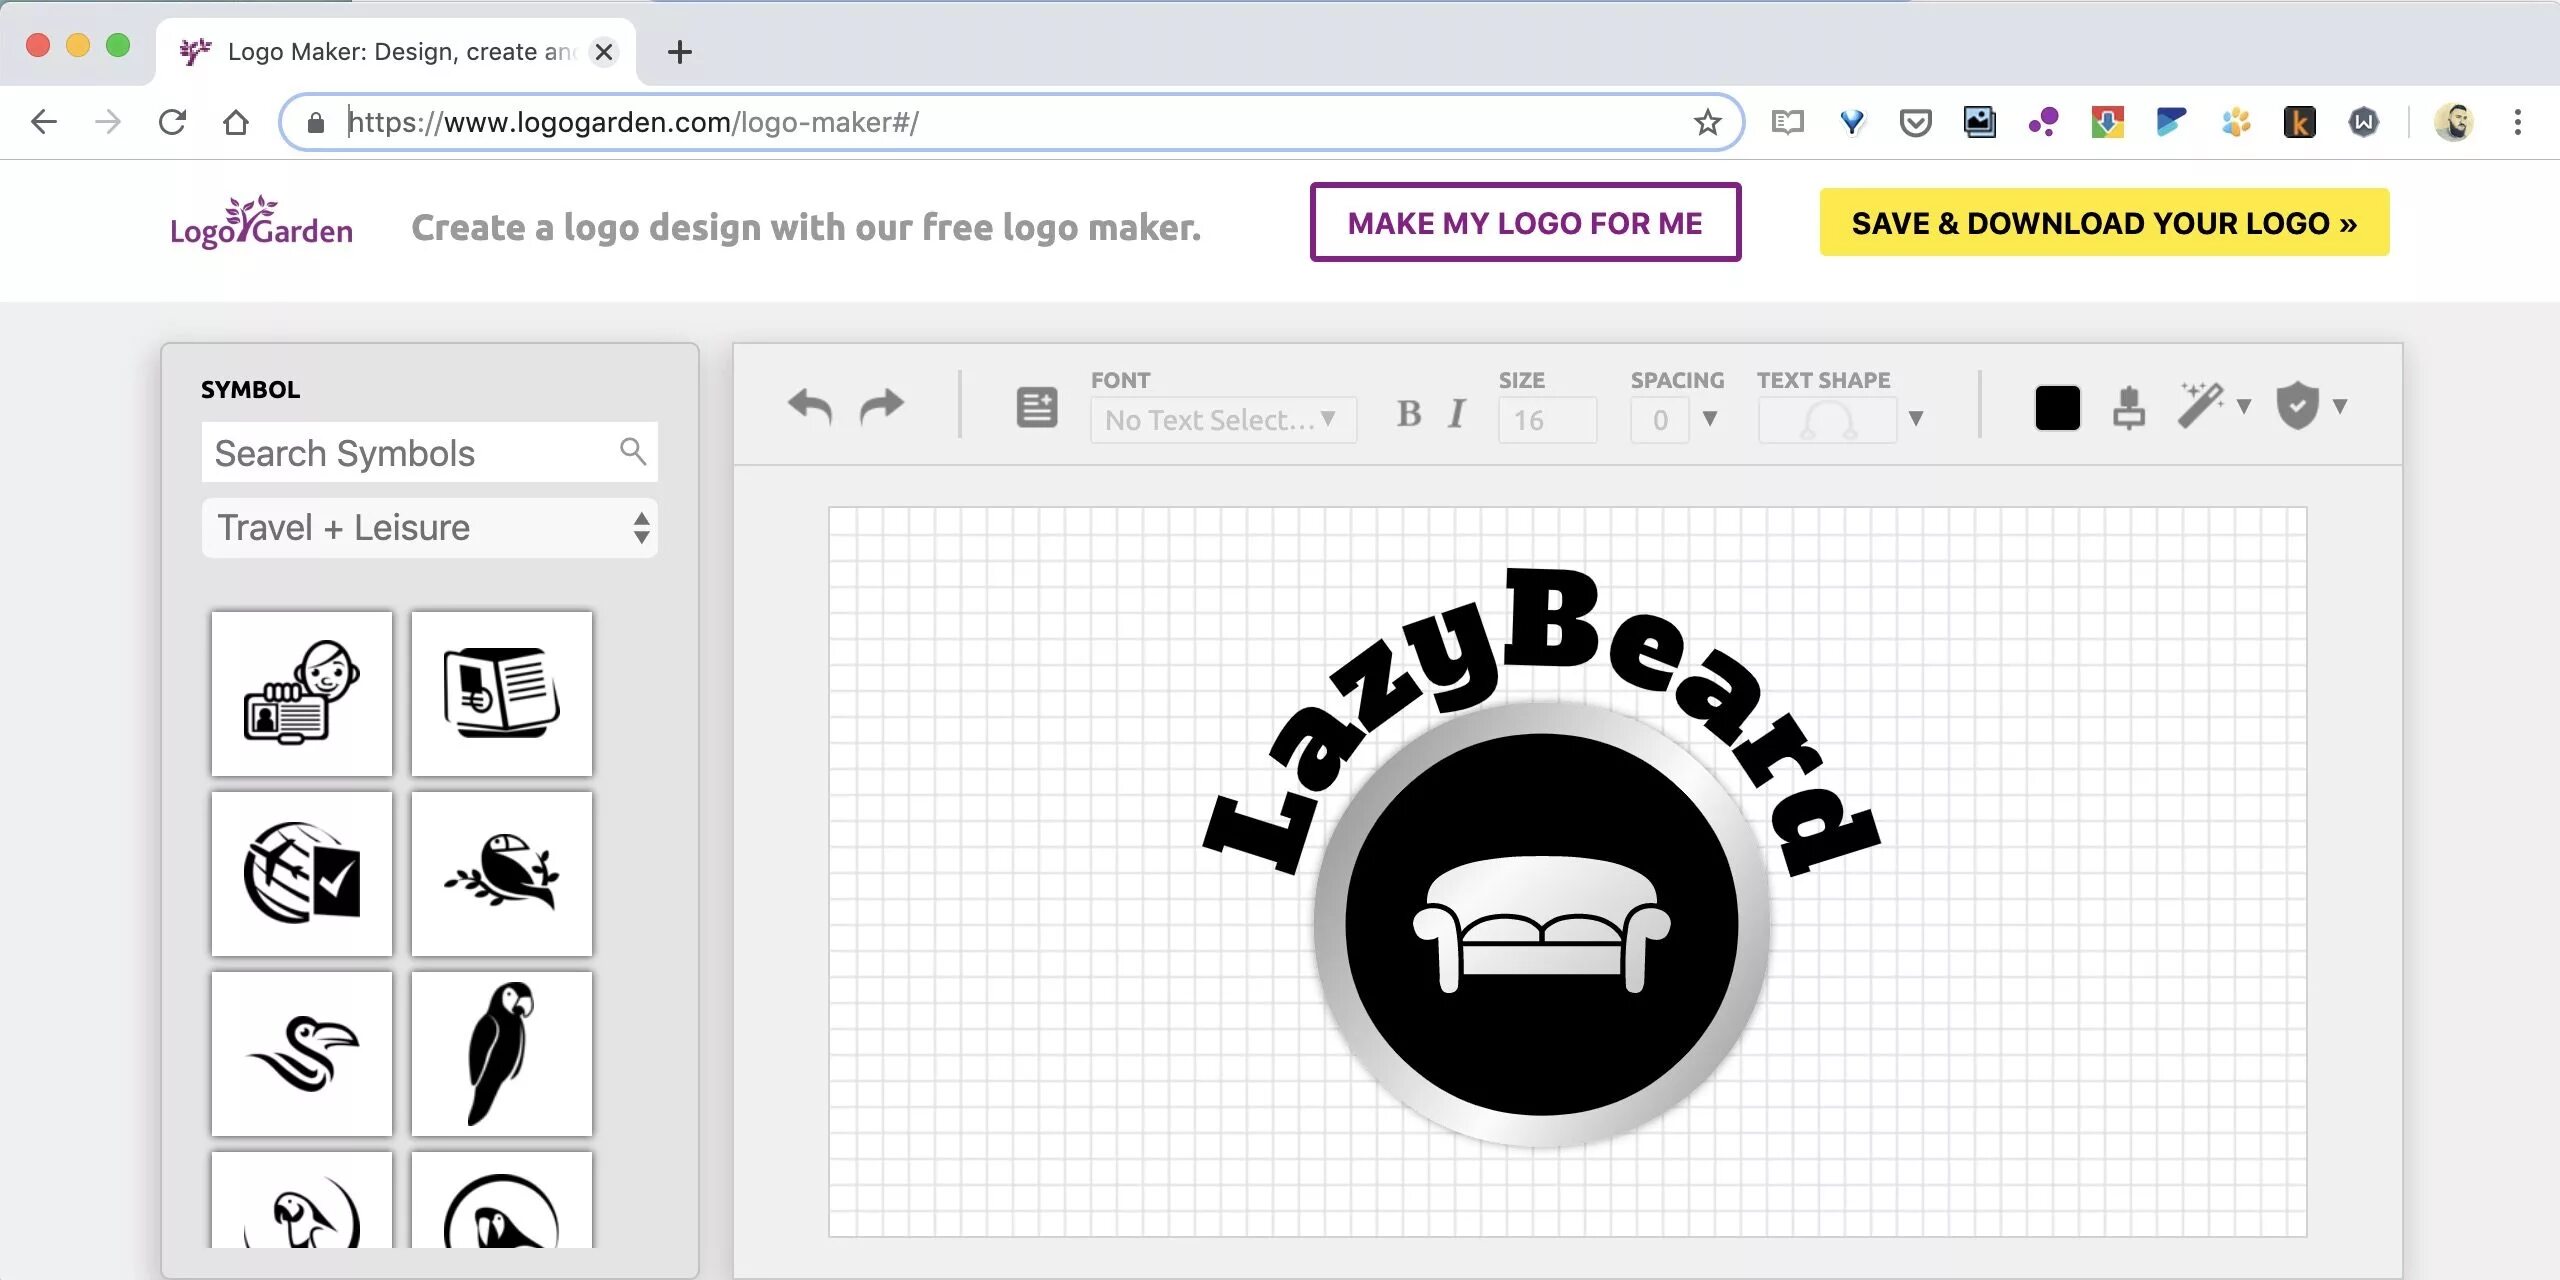Open the browser profile avatar

click(x=2454, y=122)
